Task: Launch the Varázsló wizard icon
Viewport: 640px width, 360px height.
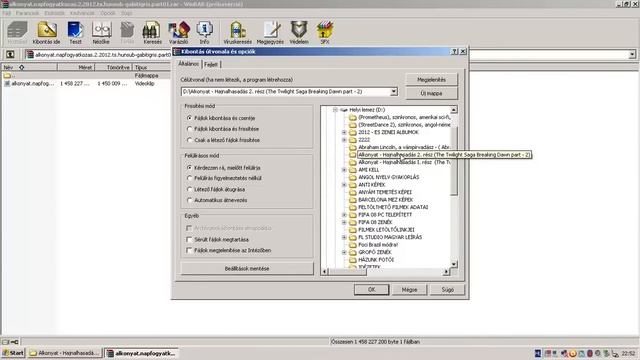Action: 178,33
